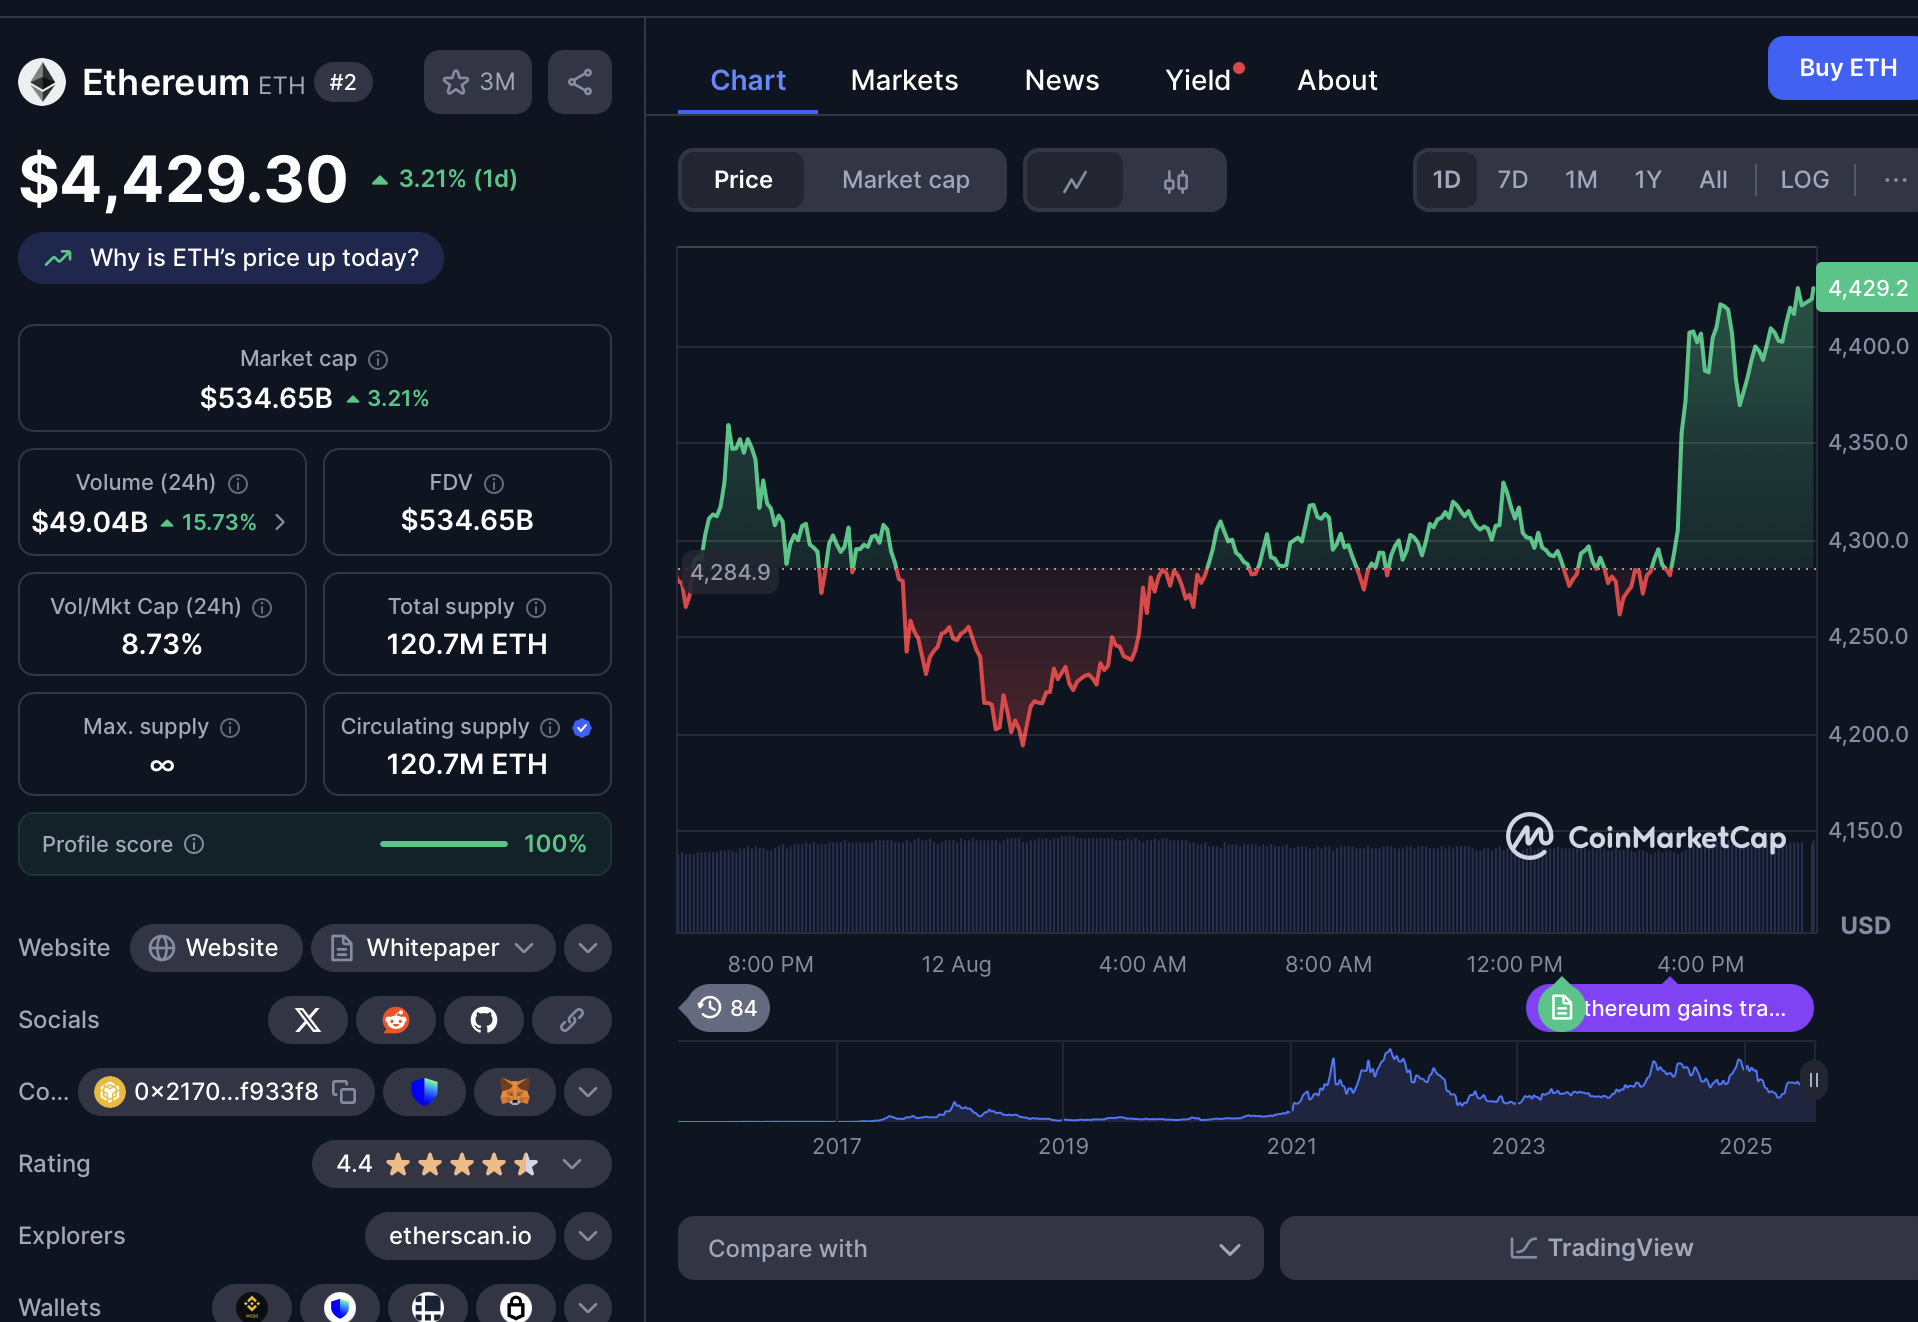Click the current price tag 4,429.2
Viewport: 1918px width, 1322px height.
point(1867,288)
